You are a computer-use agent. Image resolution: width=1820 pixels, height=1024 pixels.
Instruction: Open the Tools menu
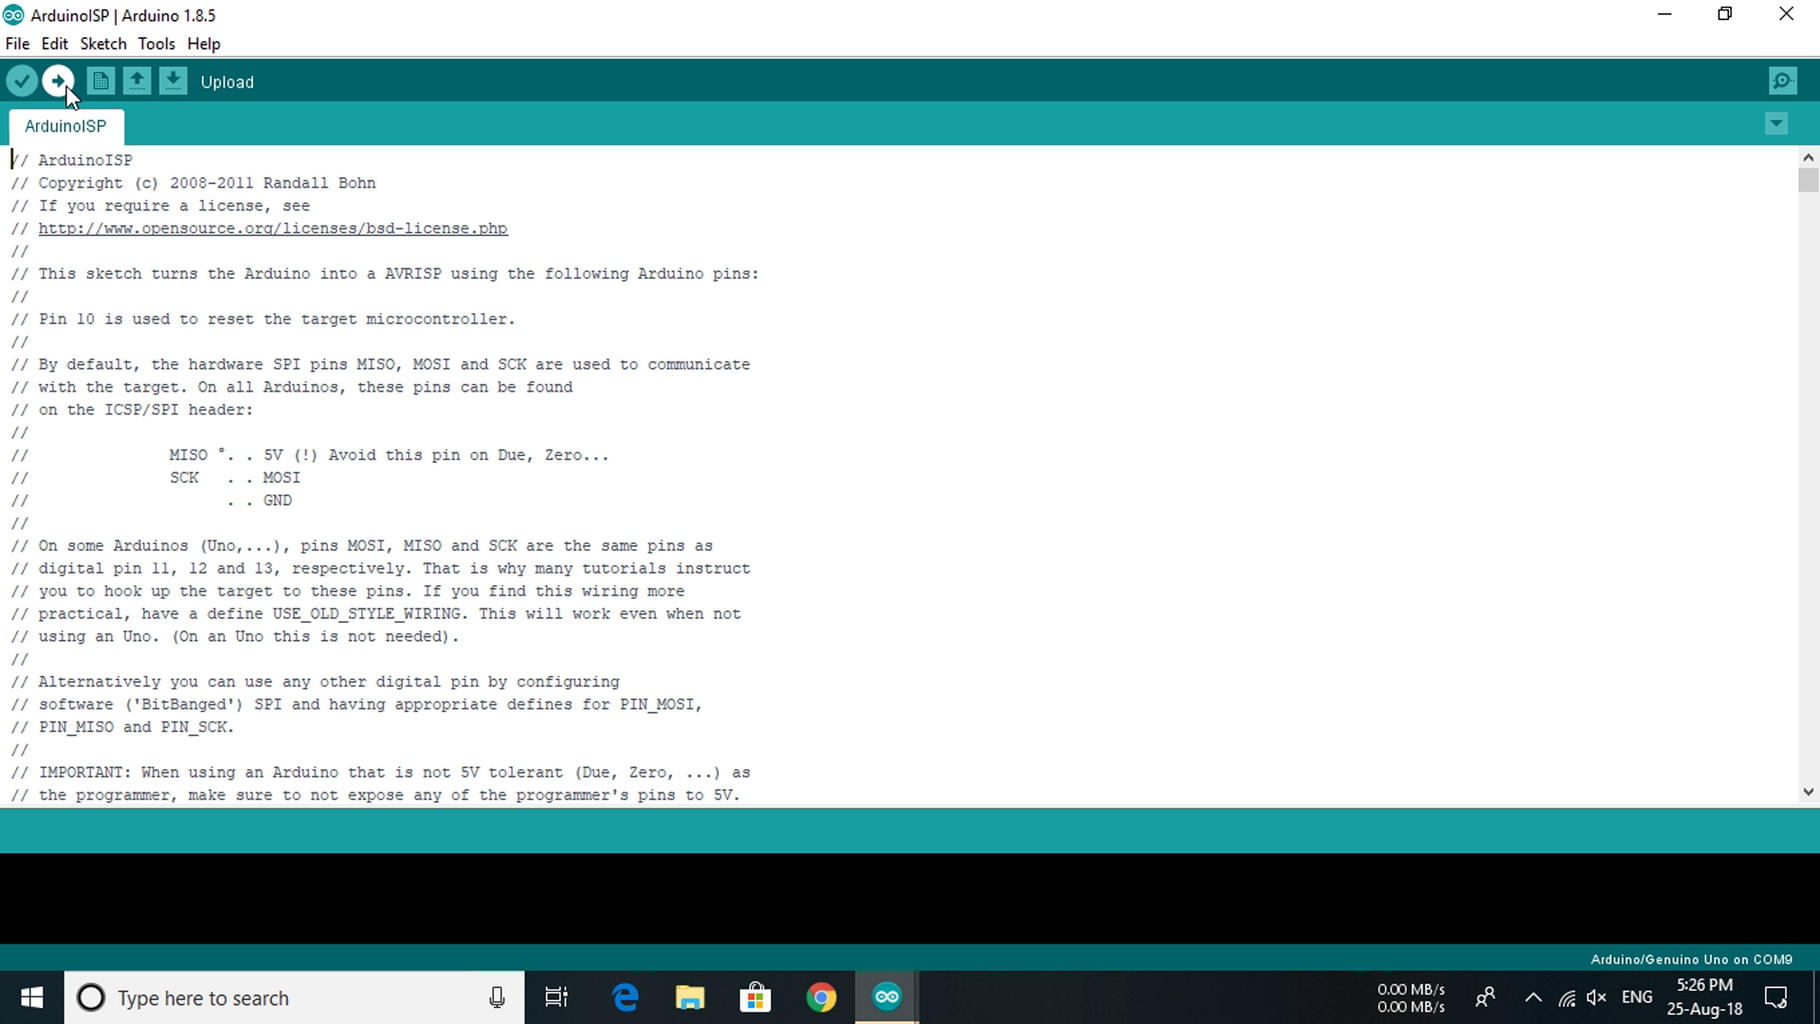(x=156, y=44)
